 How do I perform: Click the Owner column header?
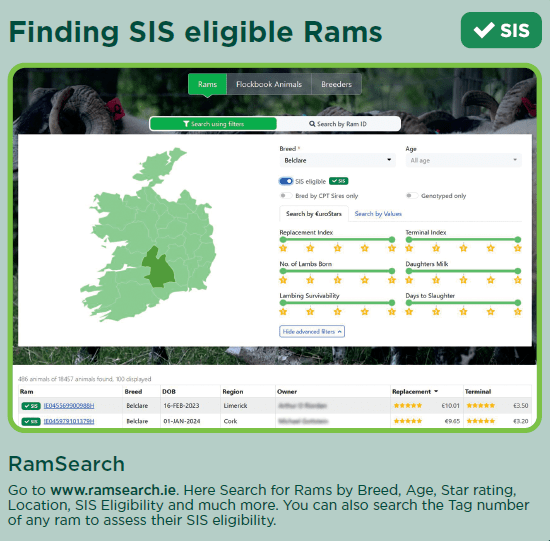(x=287, y=392)
